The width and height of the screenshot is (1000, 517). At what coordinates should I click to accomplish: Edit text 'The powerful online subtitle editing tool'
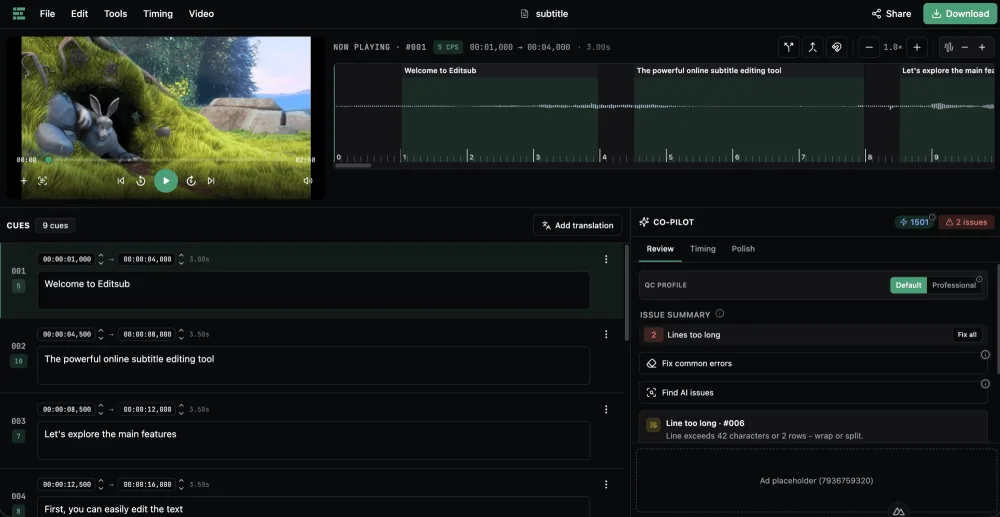[x=313, y=365]
